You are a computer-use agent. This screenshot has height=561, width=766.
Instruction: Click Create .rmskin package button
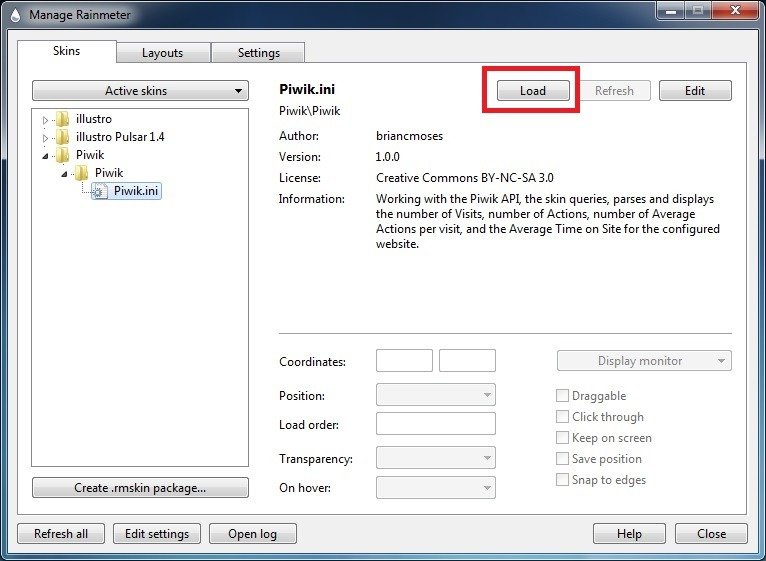click(x=140, y=488)
